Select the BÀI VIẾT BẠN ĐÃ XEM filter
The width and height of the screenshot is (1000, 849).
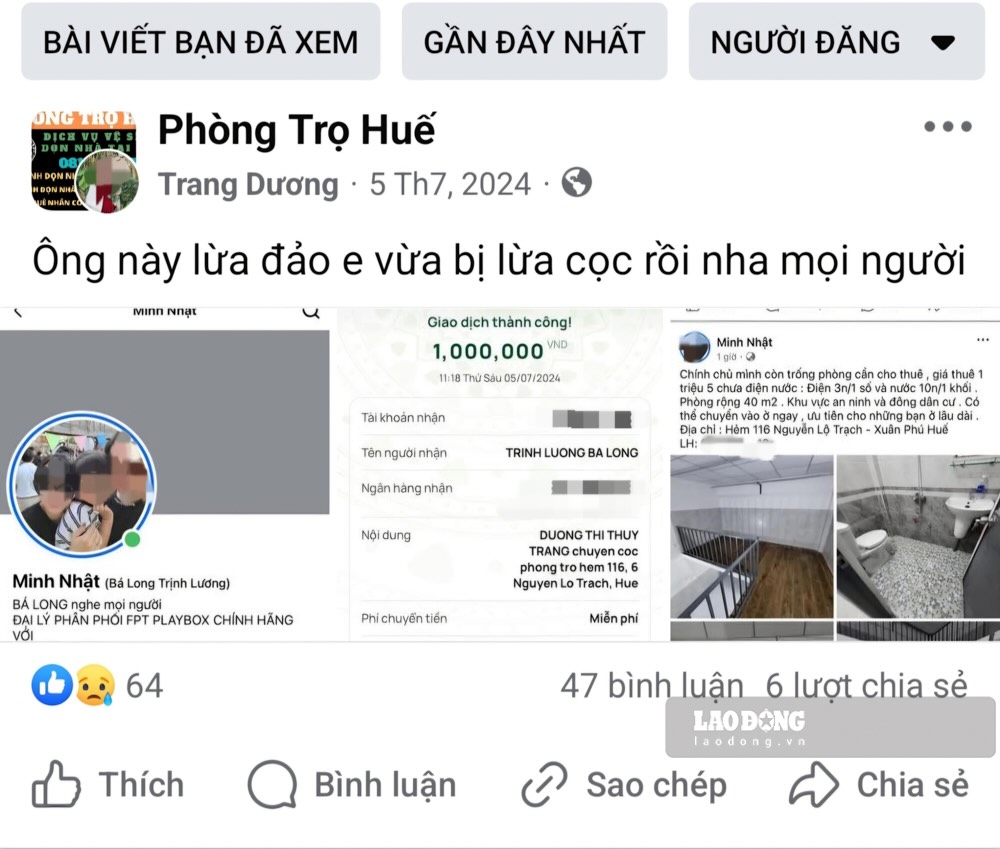[x=201, y=41]
